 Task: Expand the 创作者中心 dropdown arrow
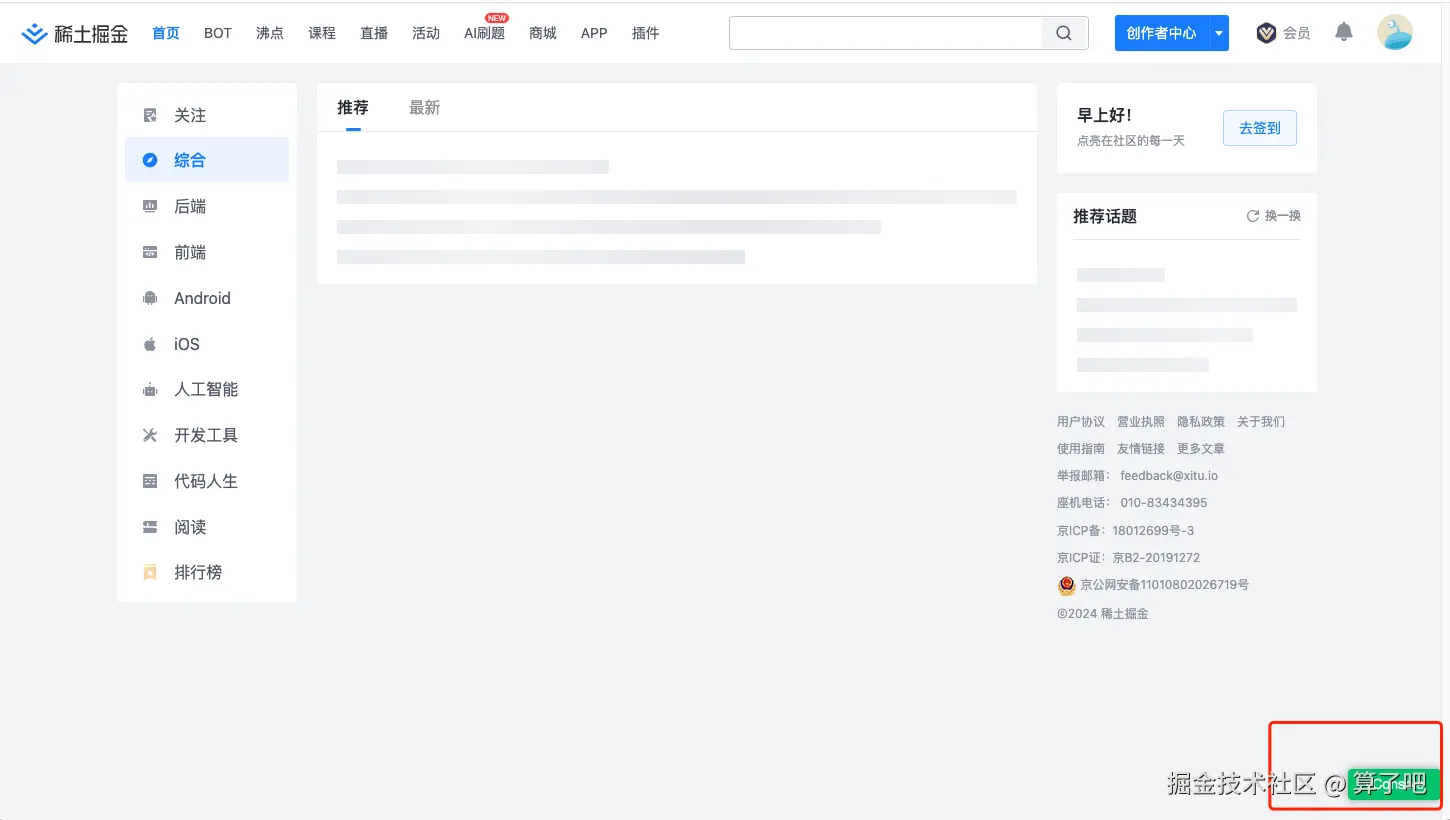[x=1218, y=33]
